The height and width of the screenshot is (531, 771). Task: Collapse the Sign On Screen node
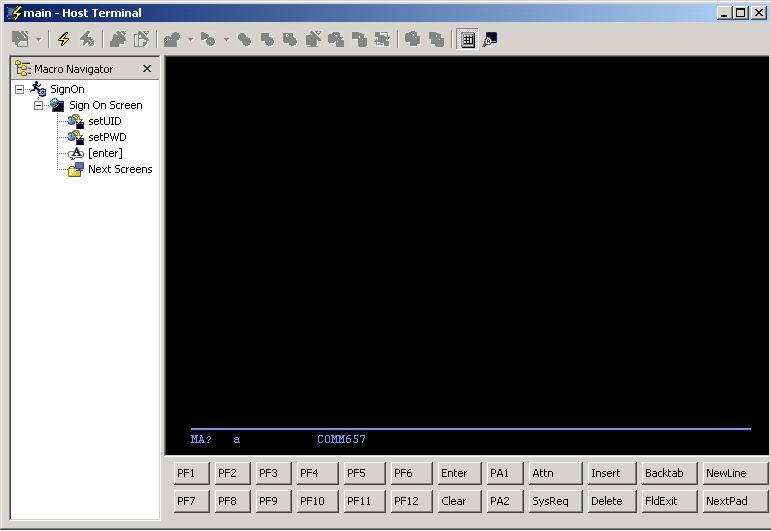[x=38, y=105]
